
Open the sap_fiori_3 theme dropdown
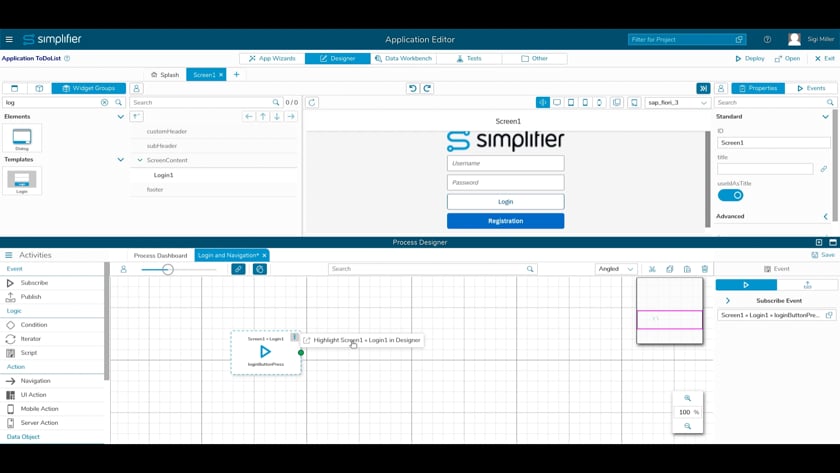tap(678, 102)
